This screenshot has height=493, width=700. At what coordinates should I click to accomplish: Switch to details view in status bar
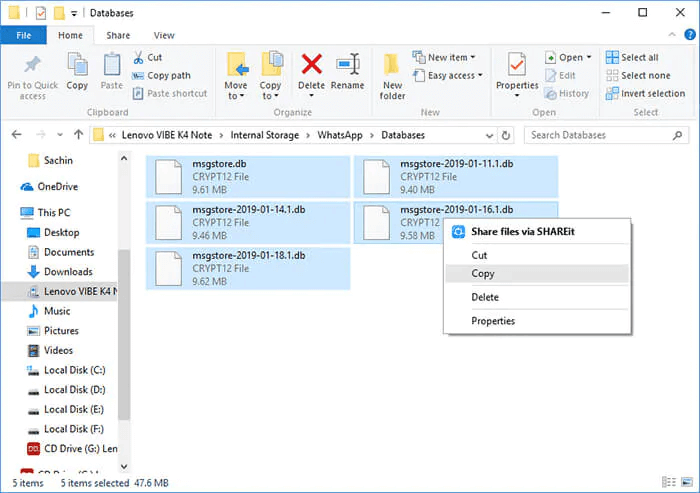668,482
